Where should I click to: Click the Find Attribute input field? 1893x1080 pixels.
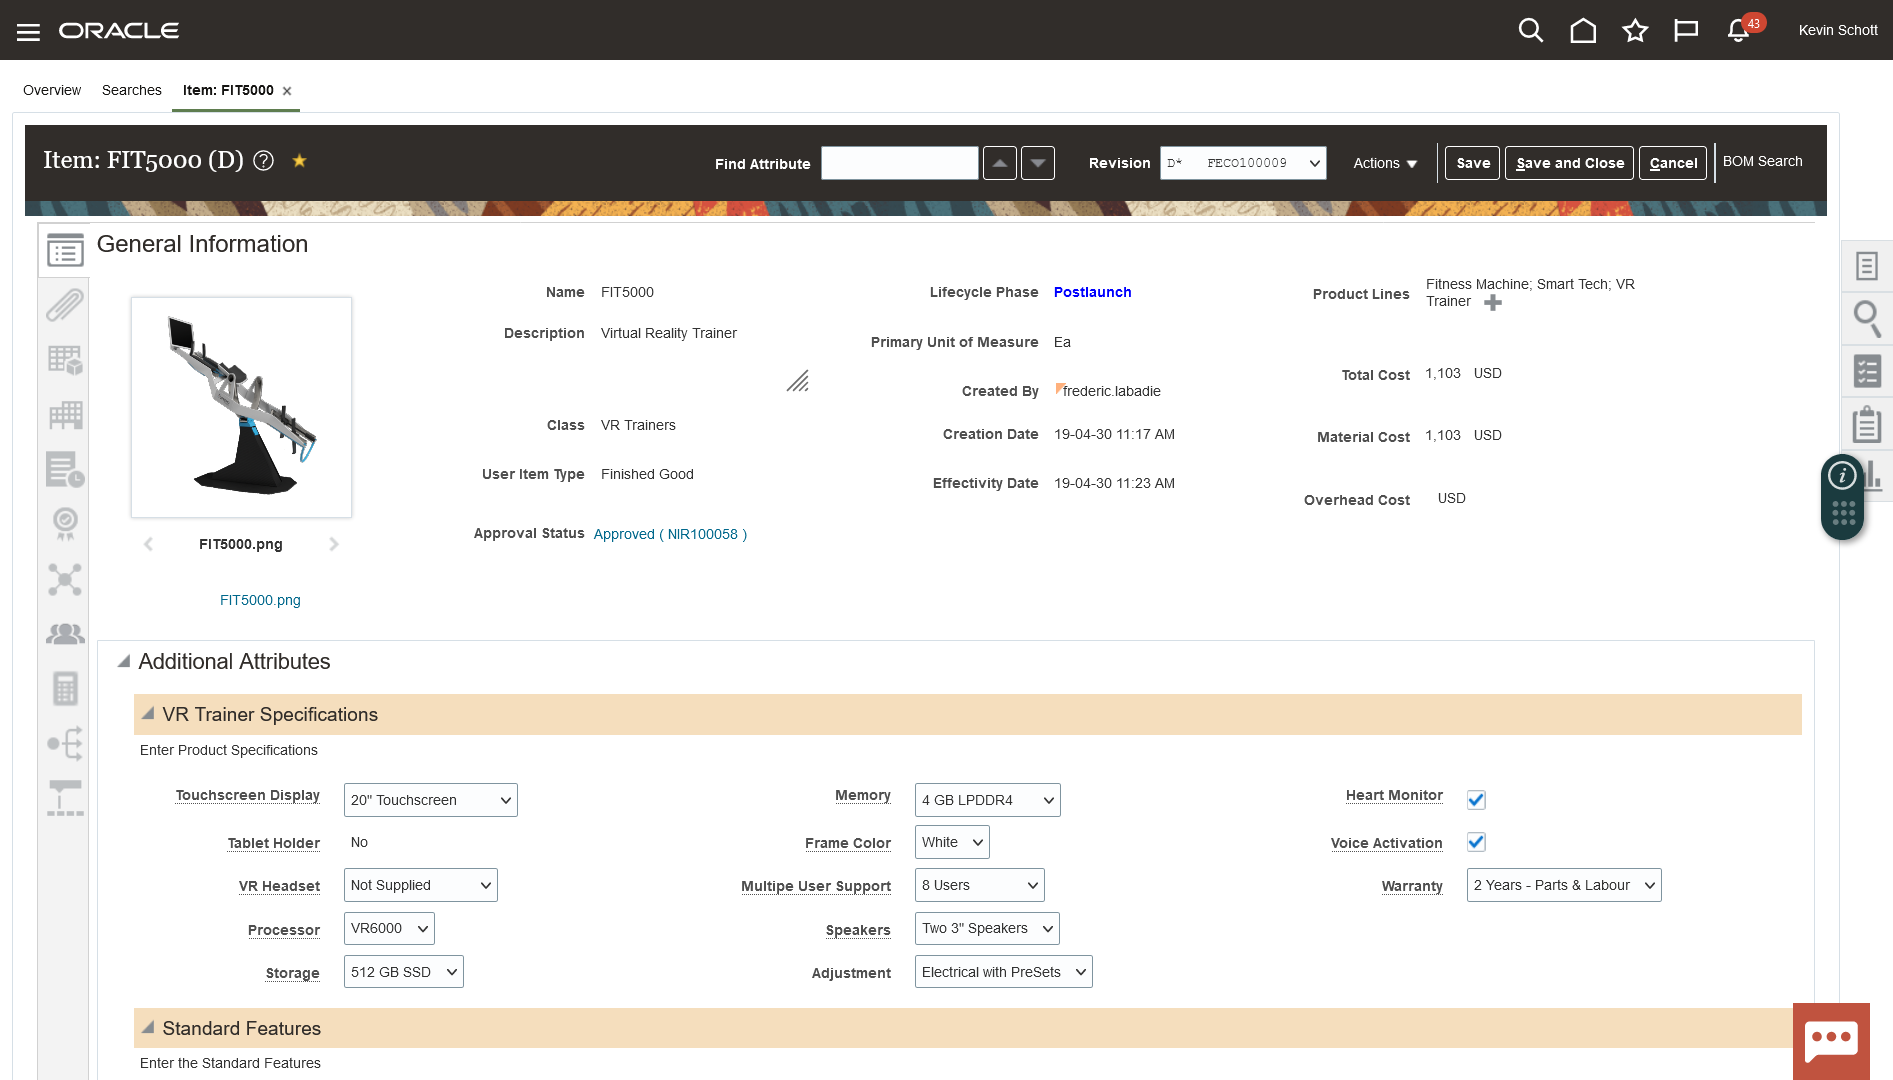point(899,163)
